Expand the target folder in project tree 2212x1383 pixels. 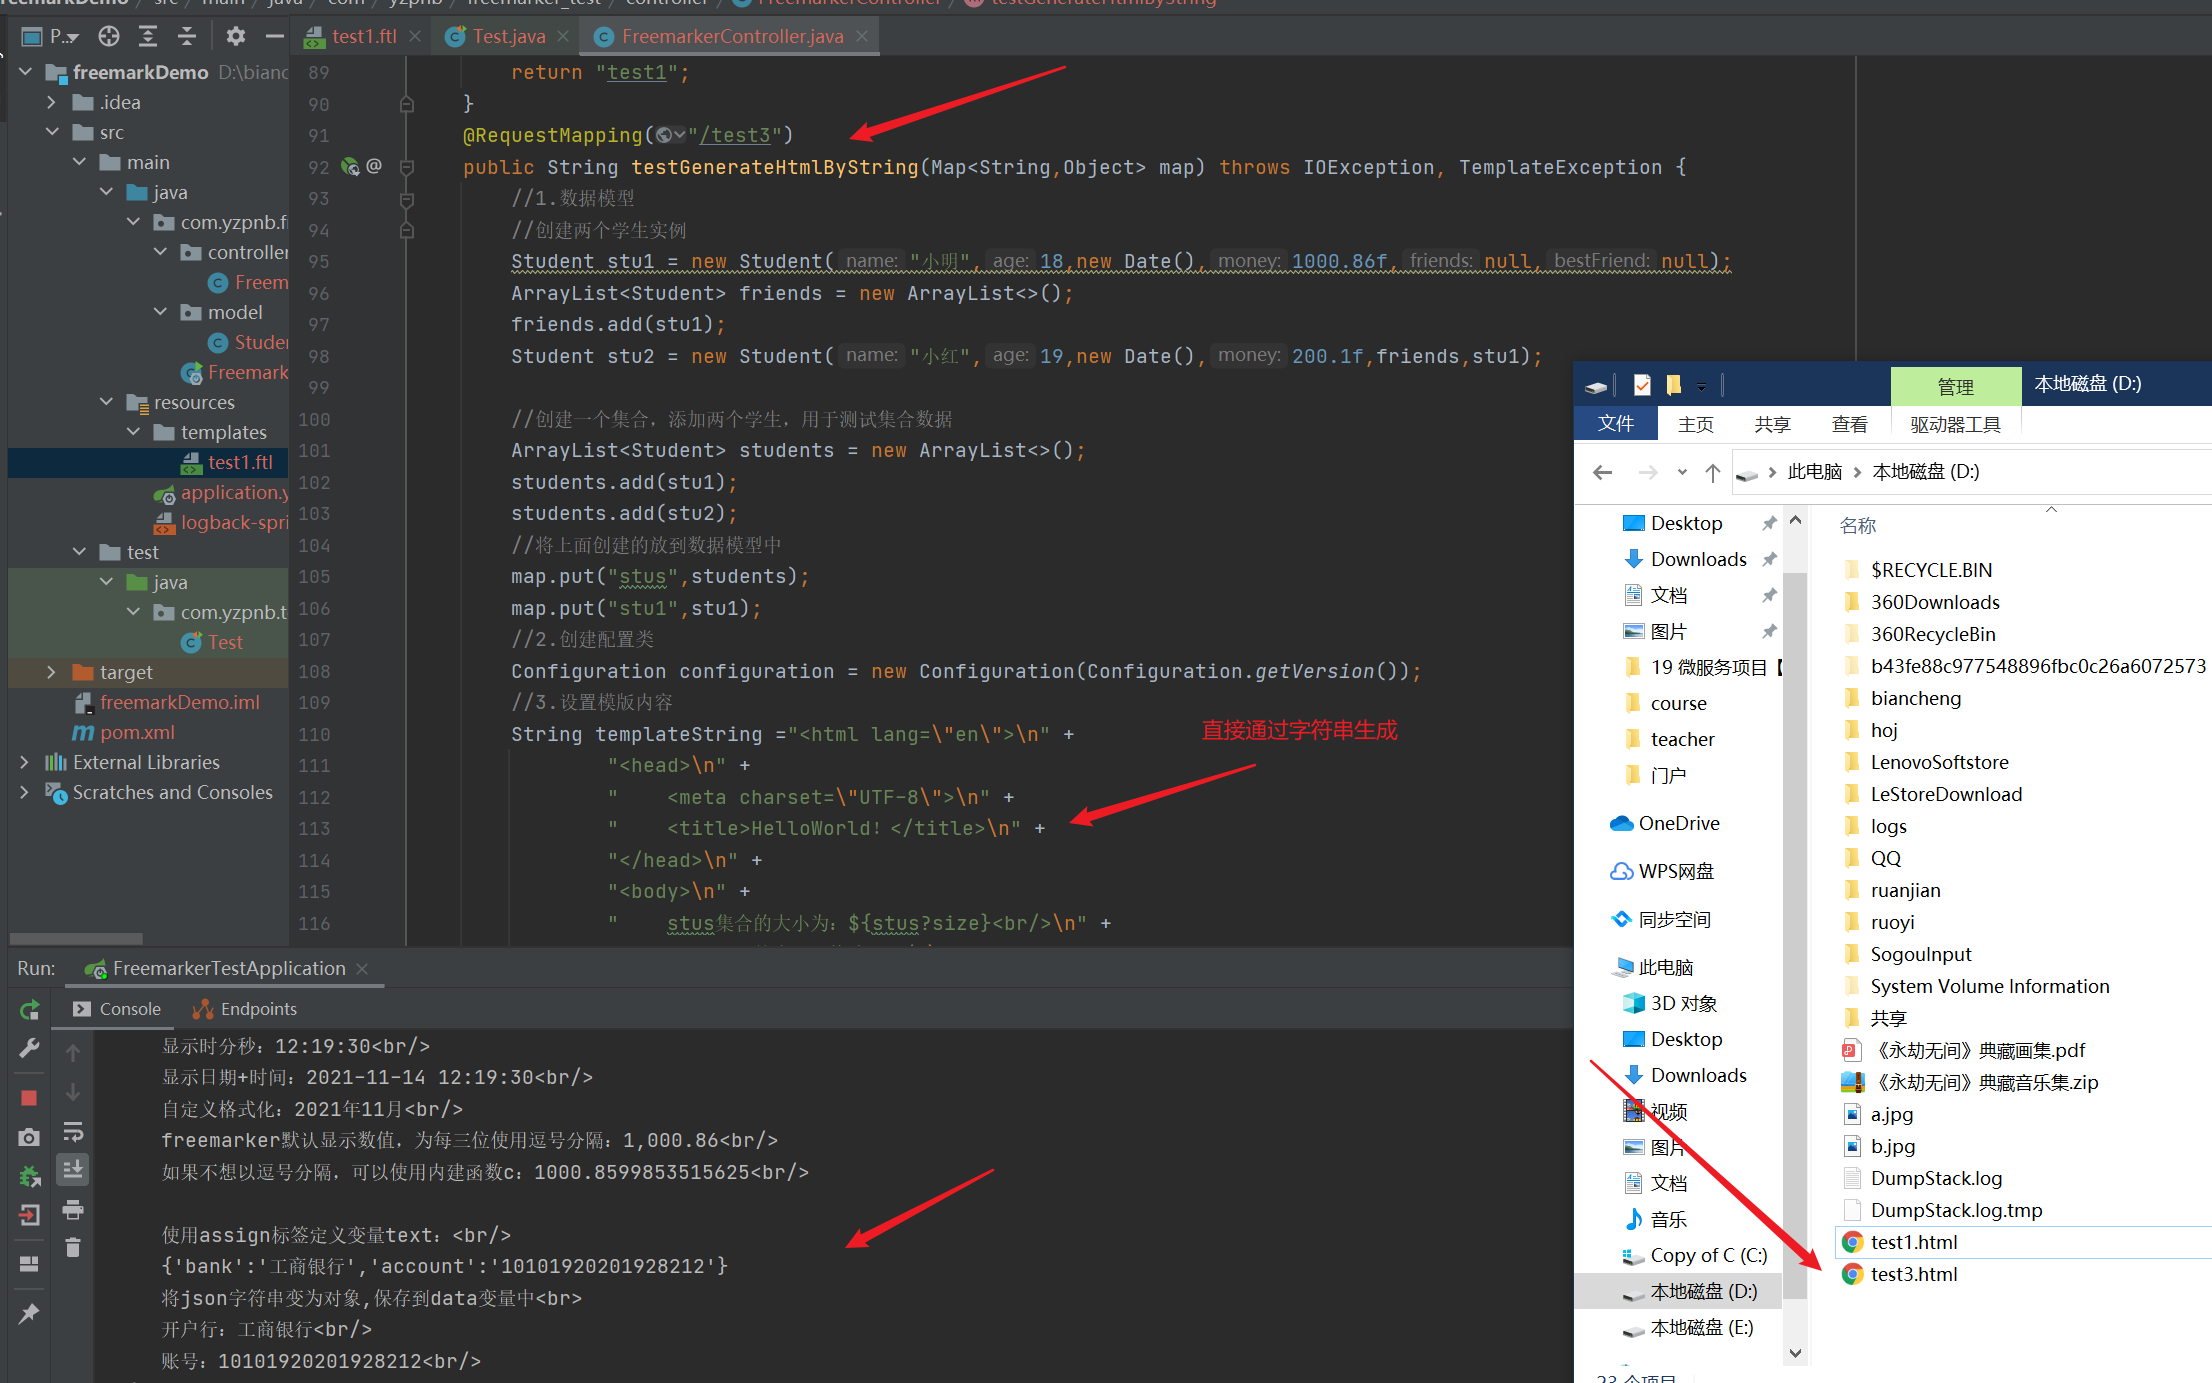point(51,672)
